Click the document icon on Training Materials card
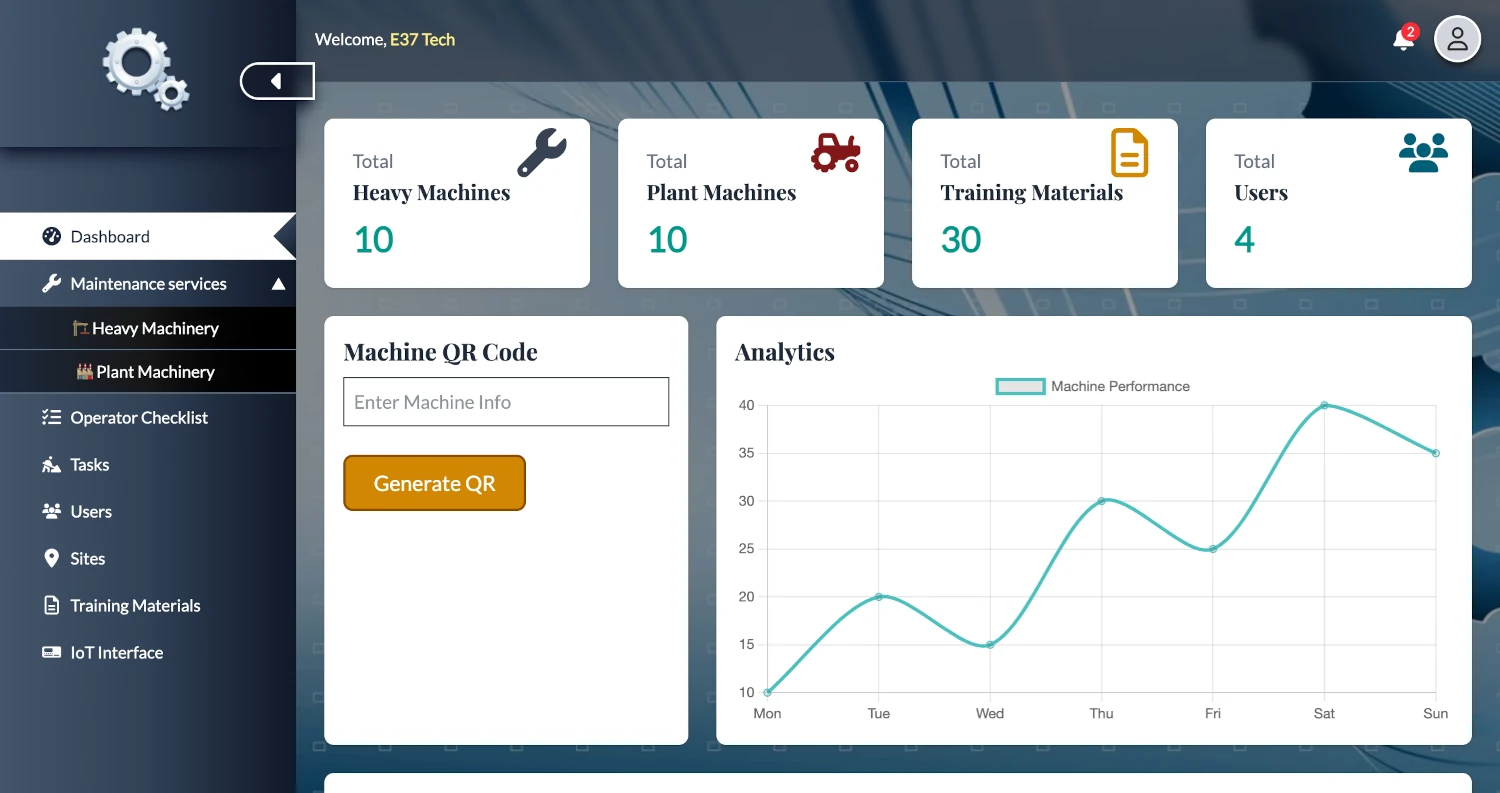Viewport: 1500px width, 793px height. tap(1130, 153)
